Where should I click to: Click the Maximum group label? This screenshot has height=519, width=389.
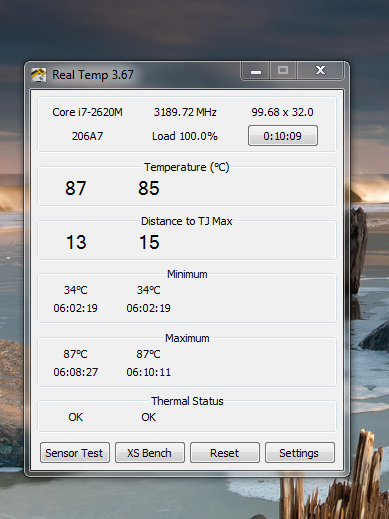187,338
